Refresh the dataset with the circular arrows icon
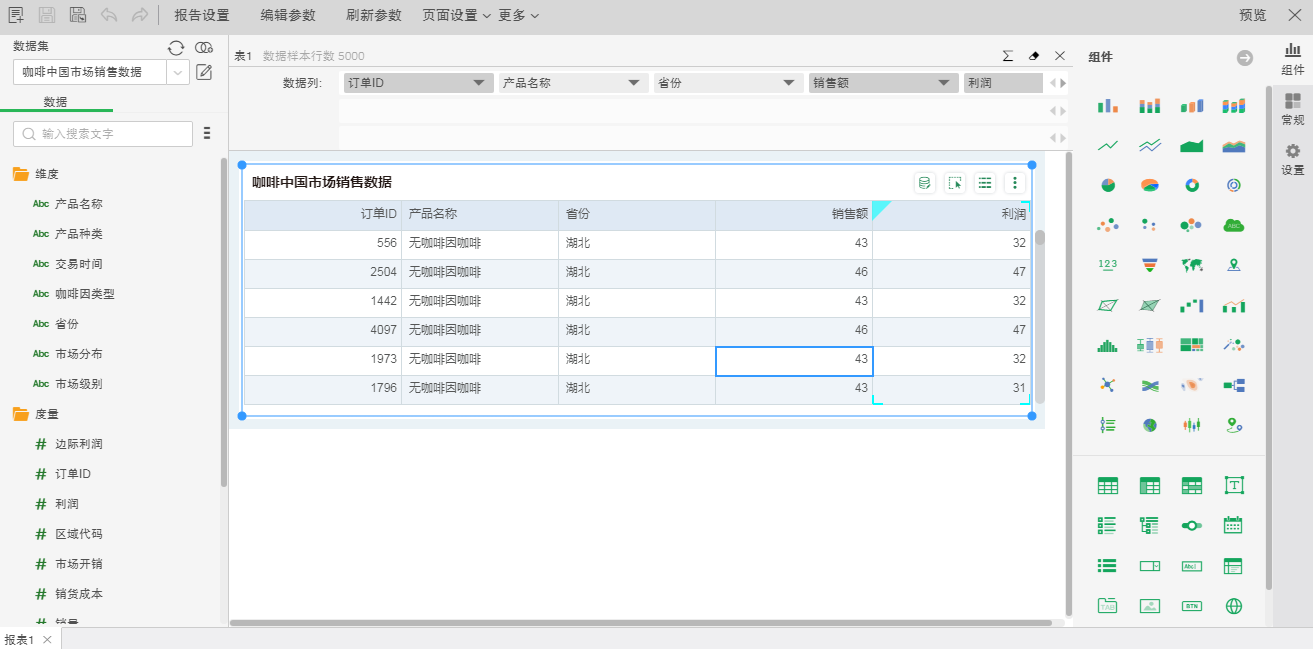 click(176, 47)
